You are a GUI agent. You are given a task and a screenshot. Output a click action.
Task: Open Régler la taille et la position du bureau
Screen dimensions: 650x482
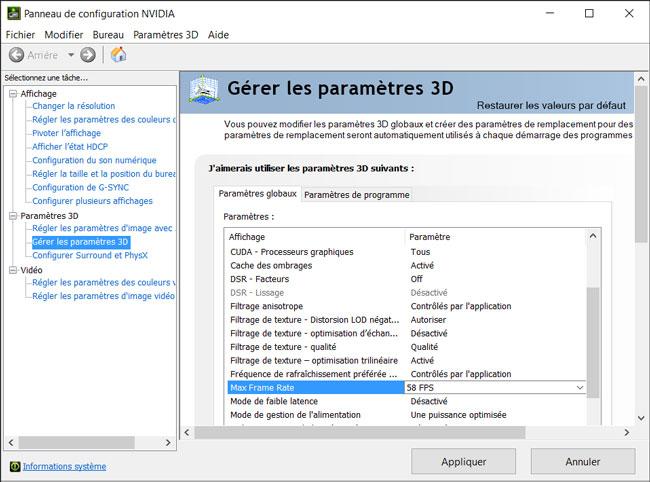104,174
